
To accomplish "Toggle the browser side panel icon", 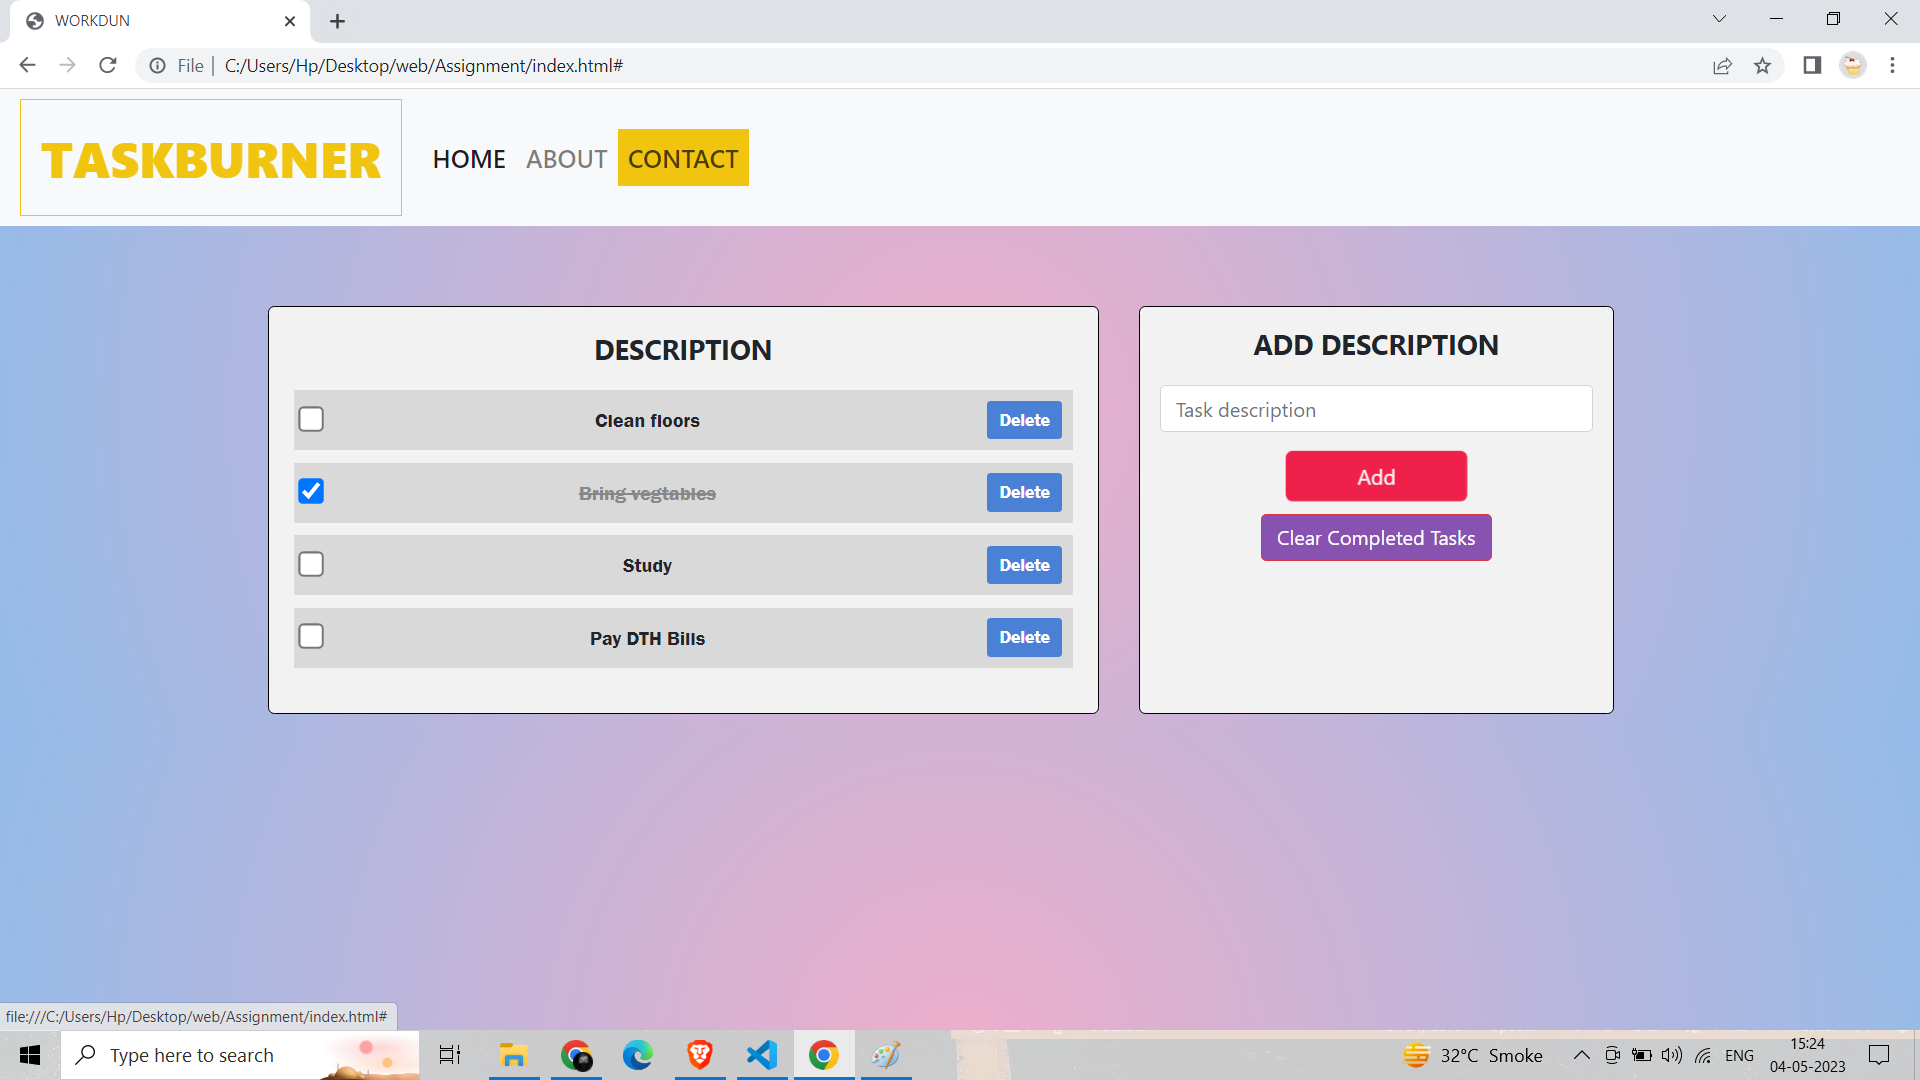I will 1812,65.
